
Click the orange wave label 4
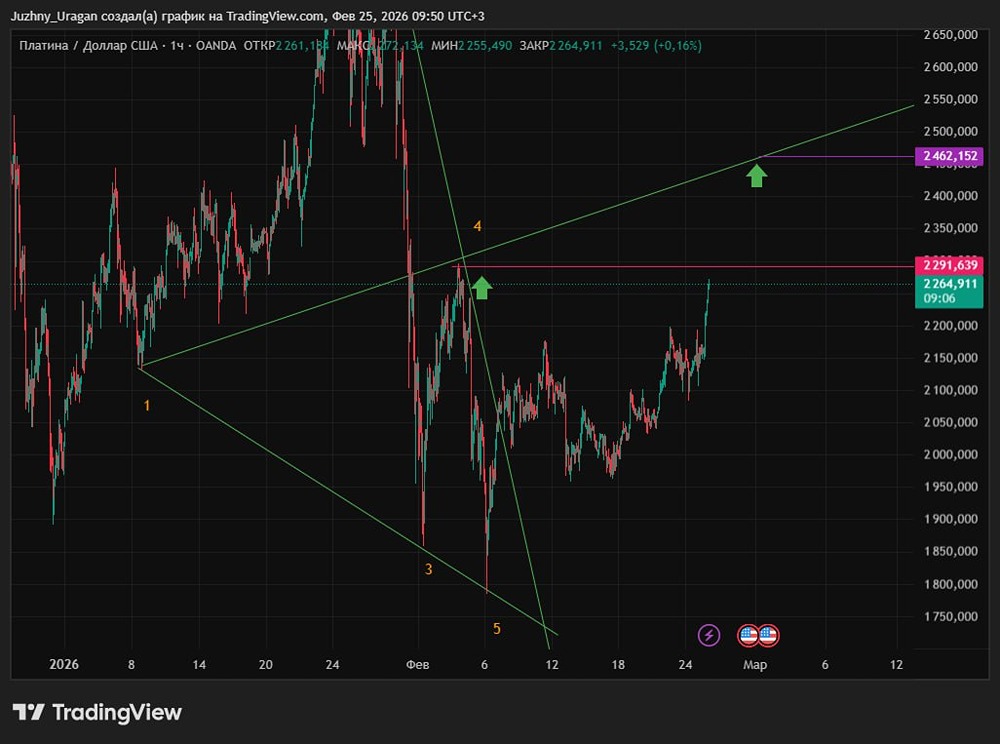pos(477,226)
